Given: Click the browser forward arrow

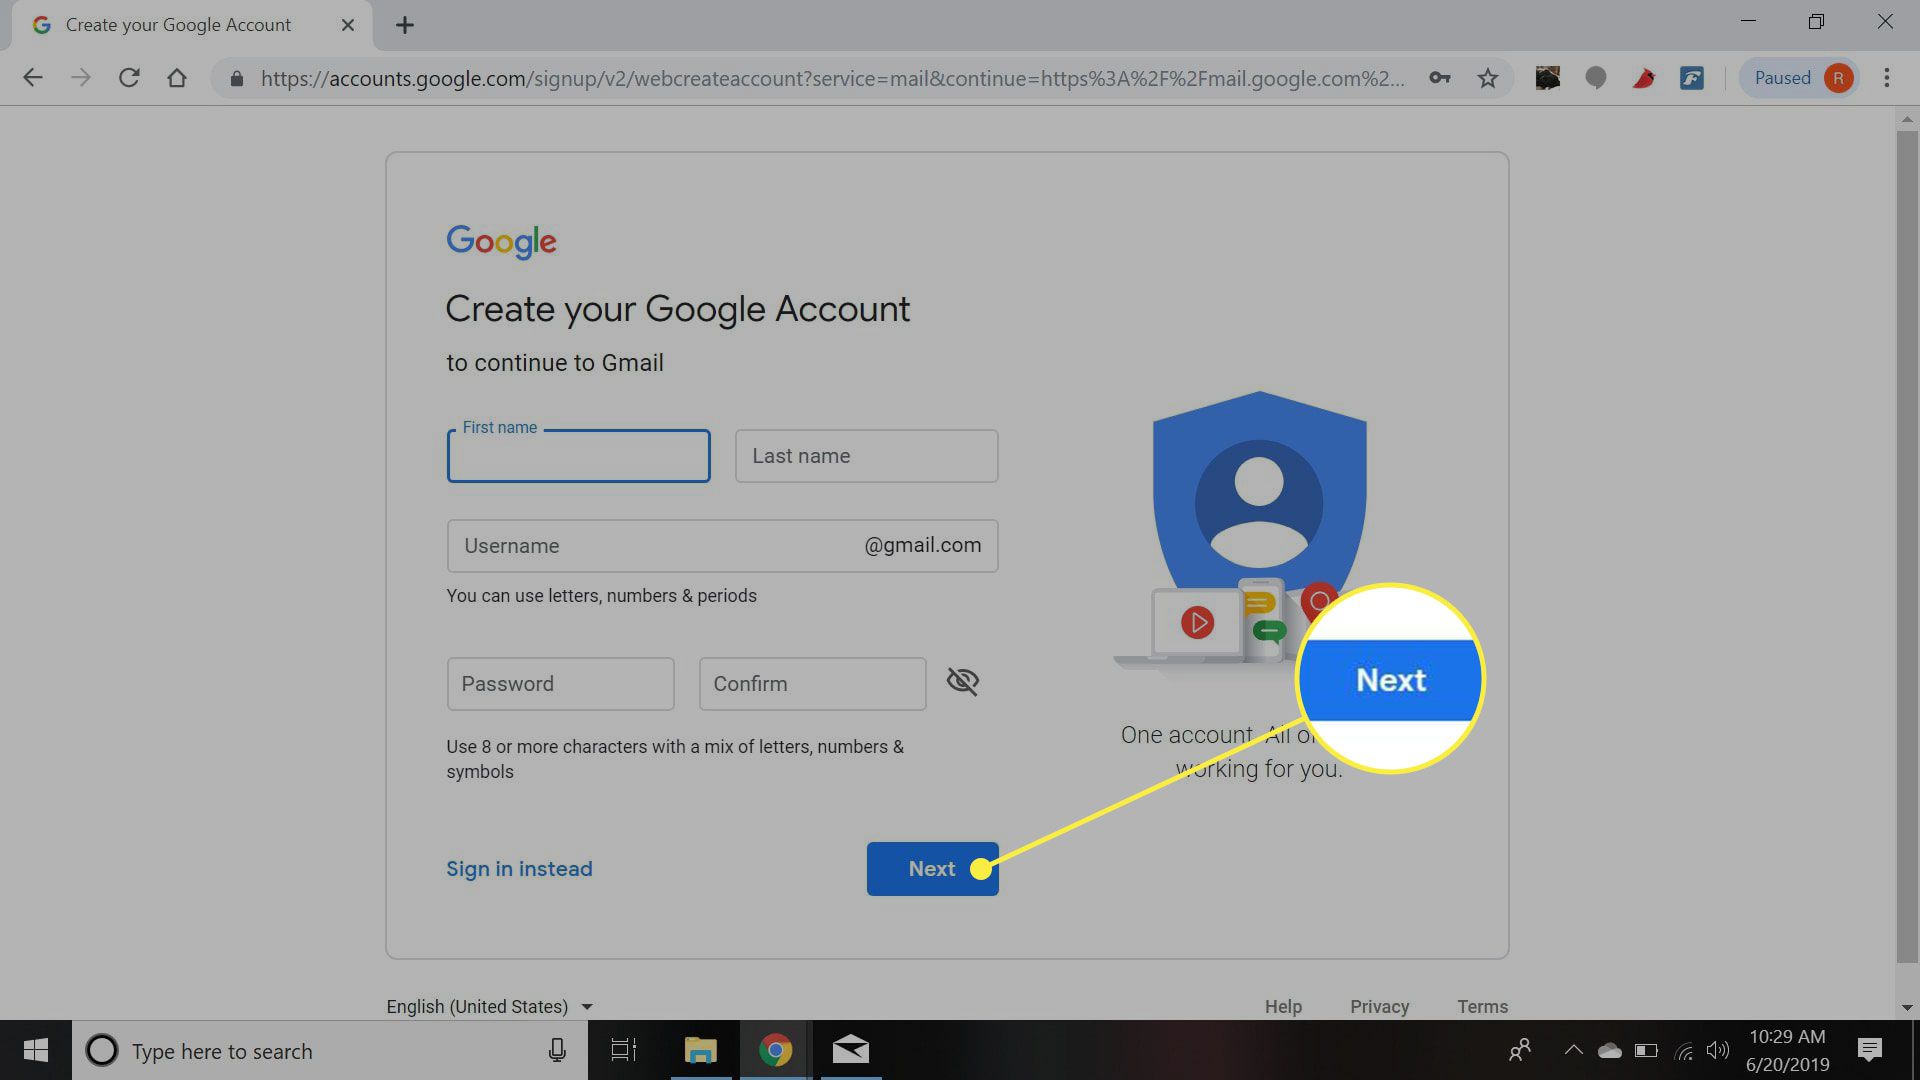Looking at the screenshot, I should pos(81,78).
